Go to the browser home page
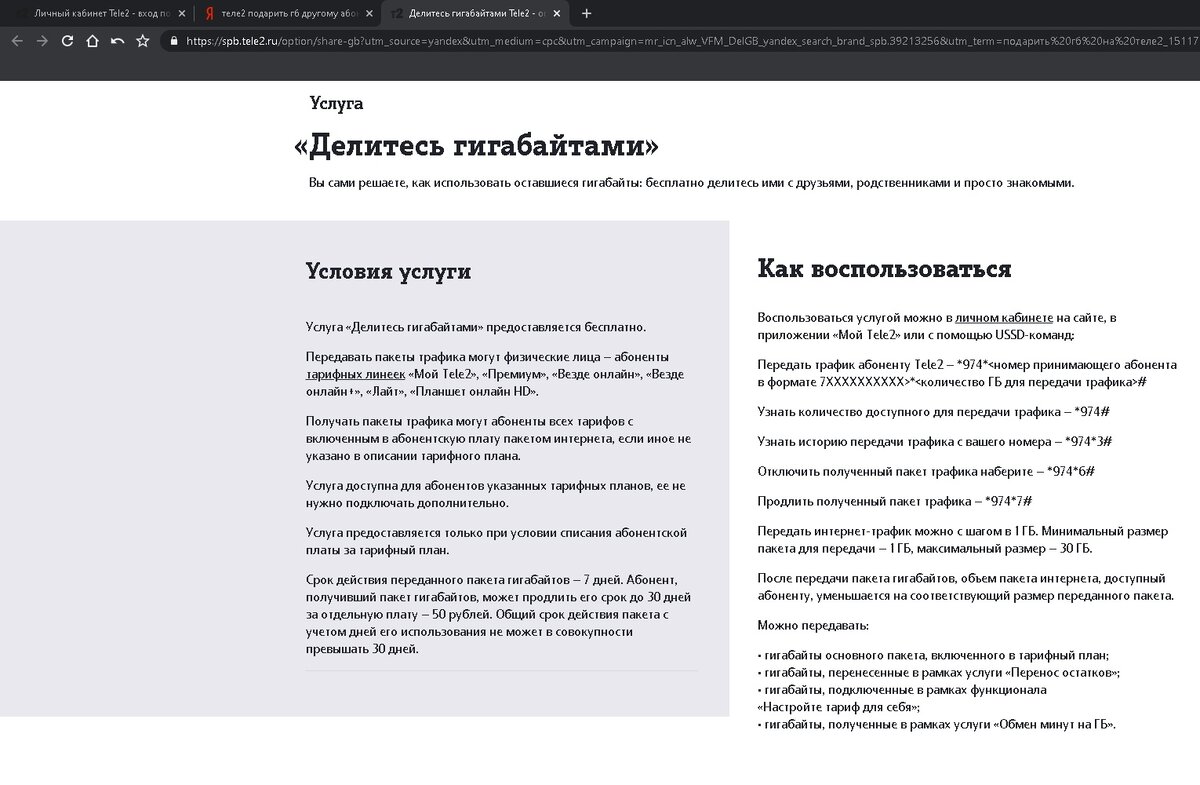The width and height of the screenshot is (1200, 785). coord(92,41)
